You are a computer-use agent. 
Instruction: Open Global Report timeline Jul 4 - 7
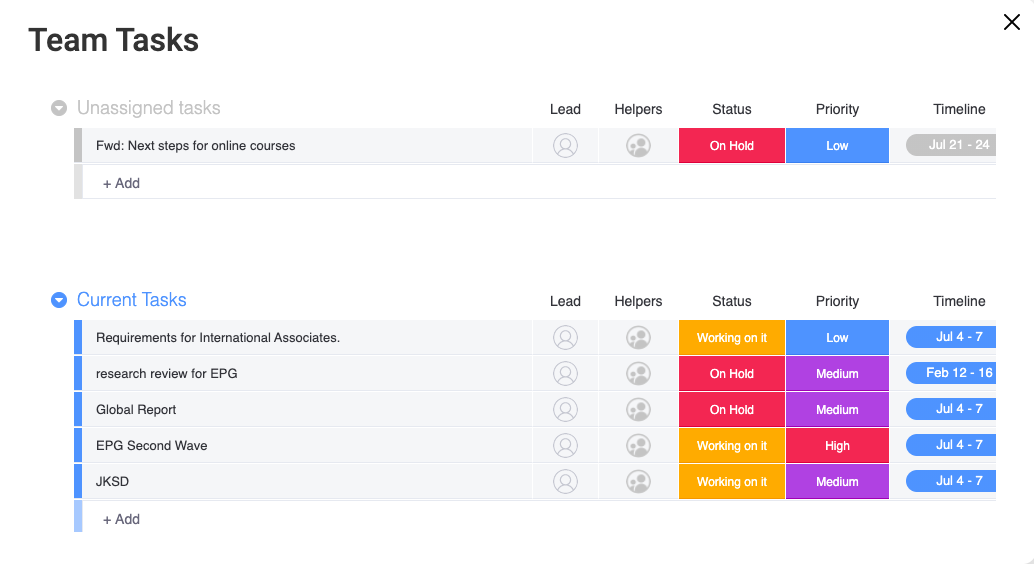951,409
